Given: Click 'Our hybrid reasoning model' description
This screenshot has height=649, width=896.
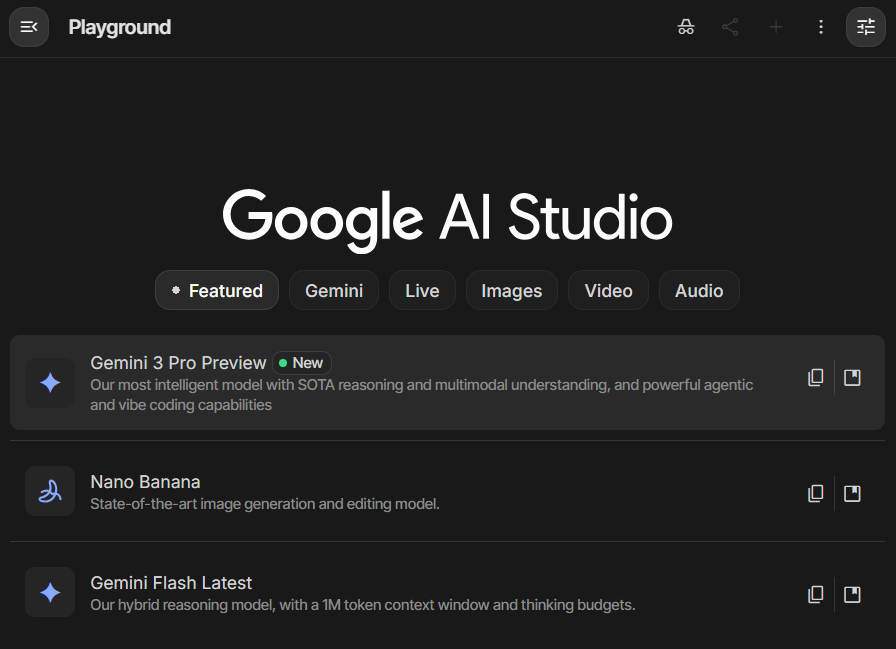Looking at the screenshot, I should (x=363, y=604).
